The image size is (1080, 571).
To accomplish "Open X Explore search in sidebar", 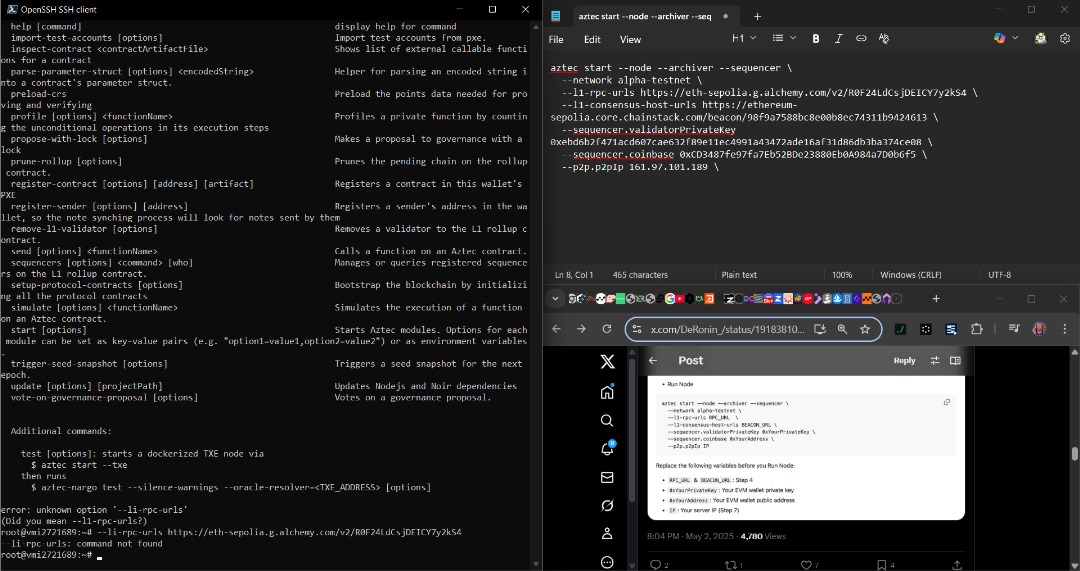I will click(x=607, y=420).
